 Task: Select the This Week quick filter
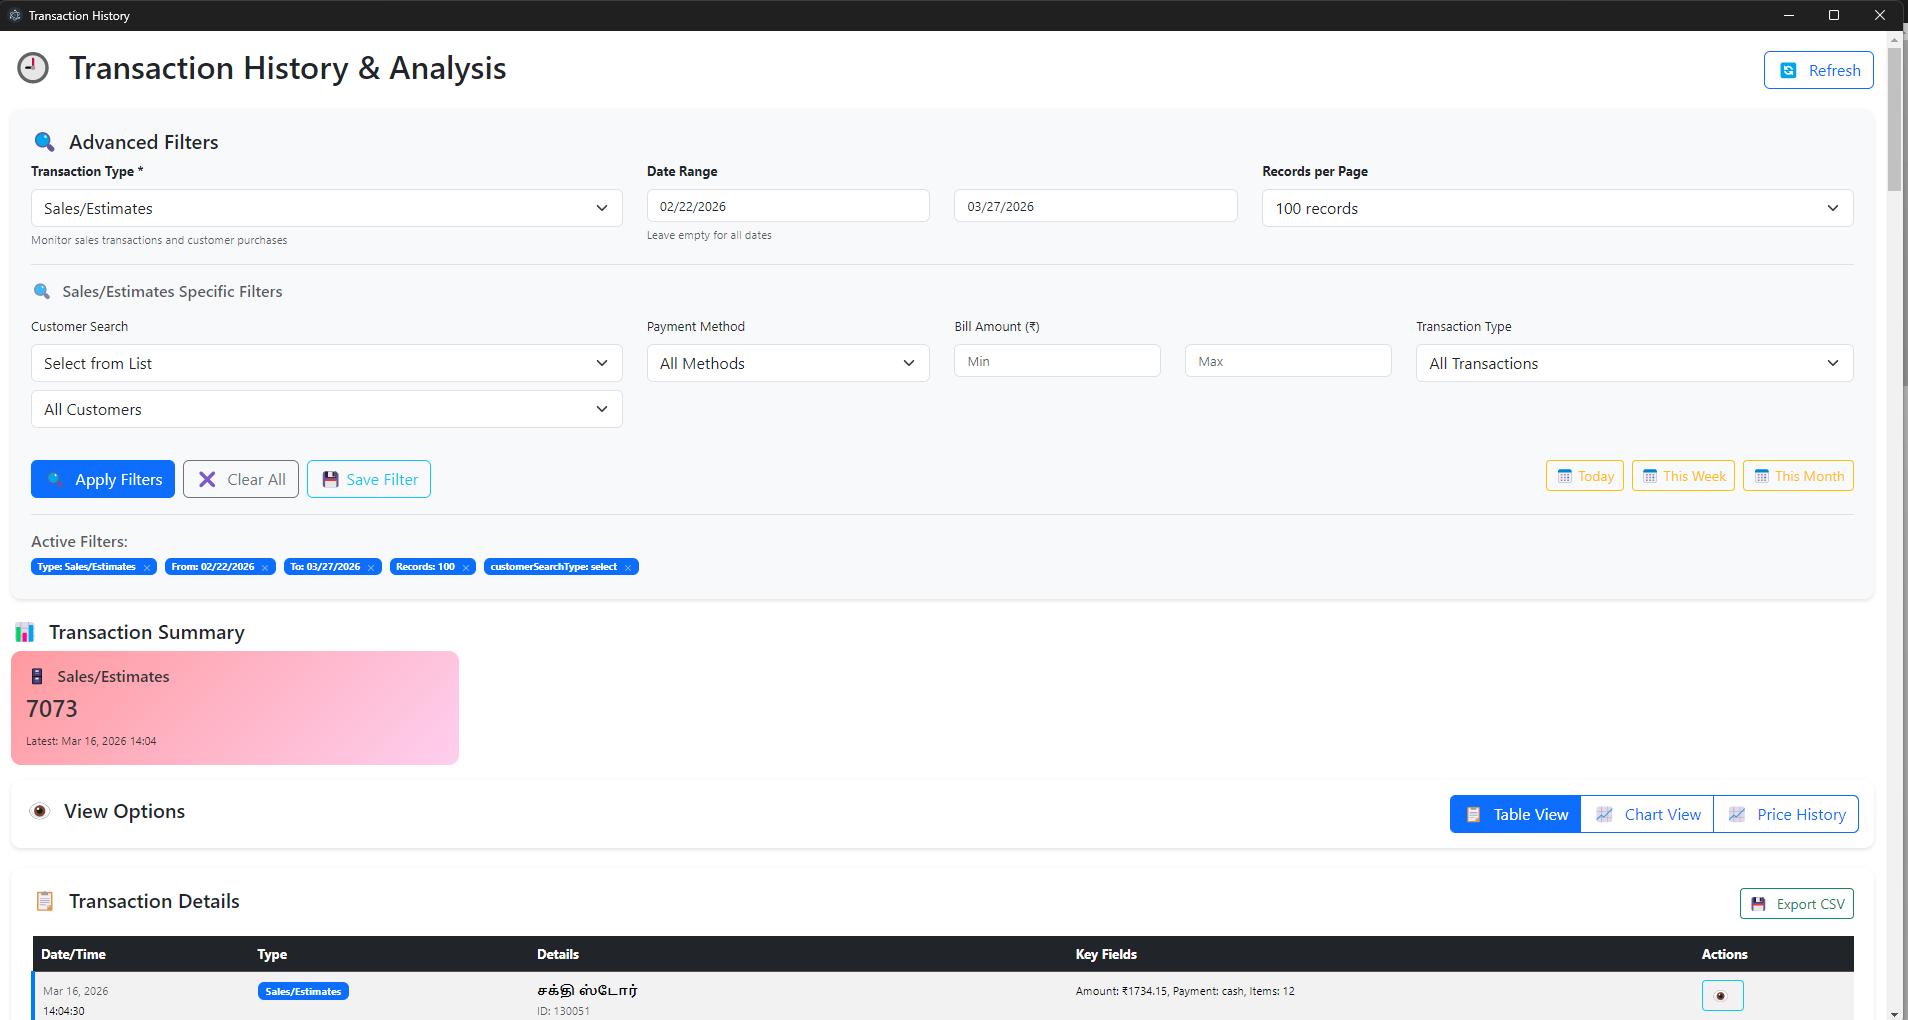(x=1683, y=475)
